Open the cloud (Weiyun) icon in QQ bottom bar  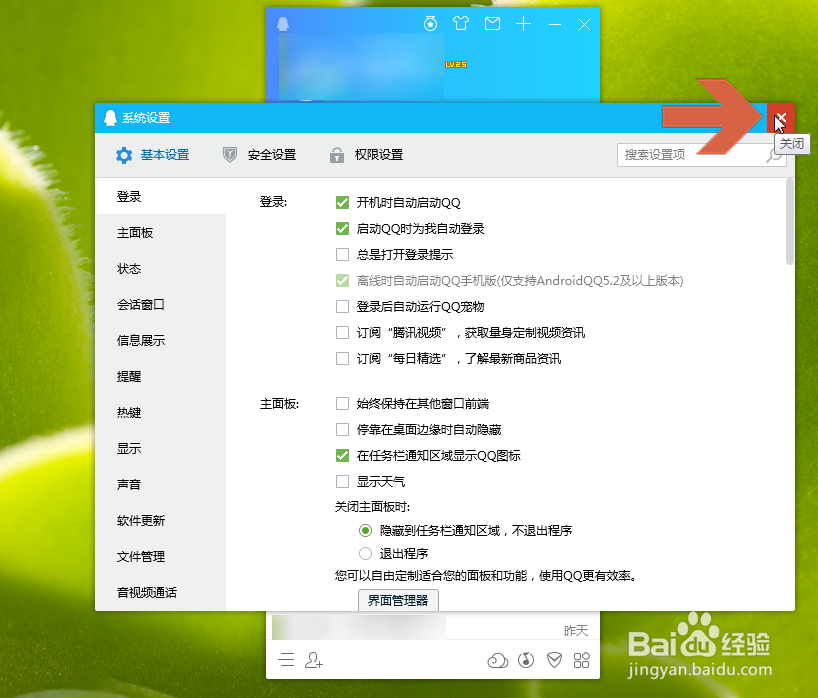[498, 660]
